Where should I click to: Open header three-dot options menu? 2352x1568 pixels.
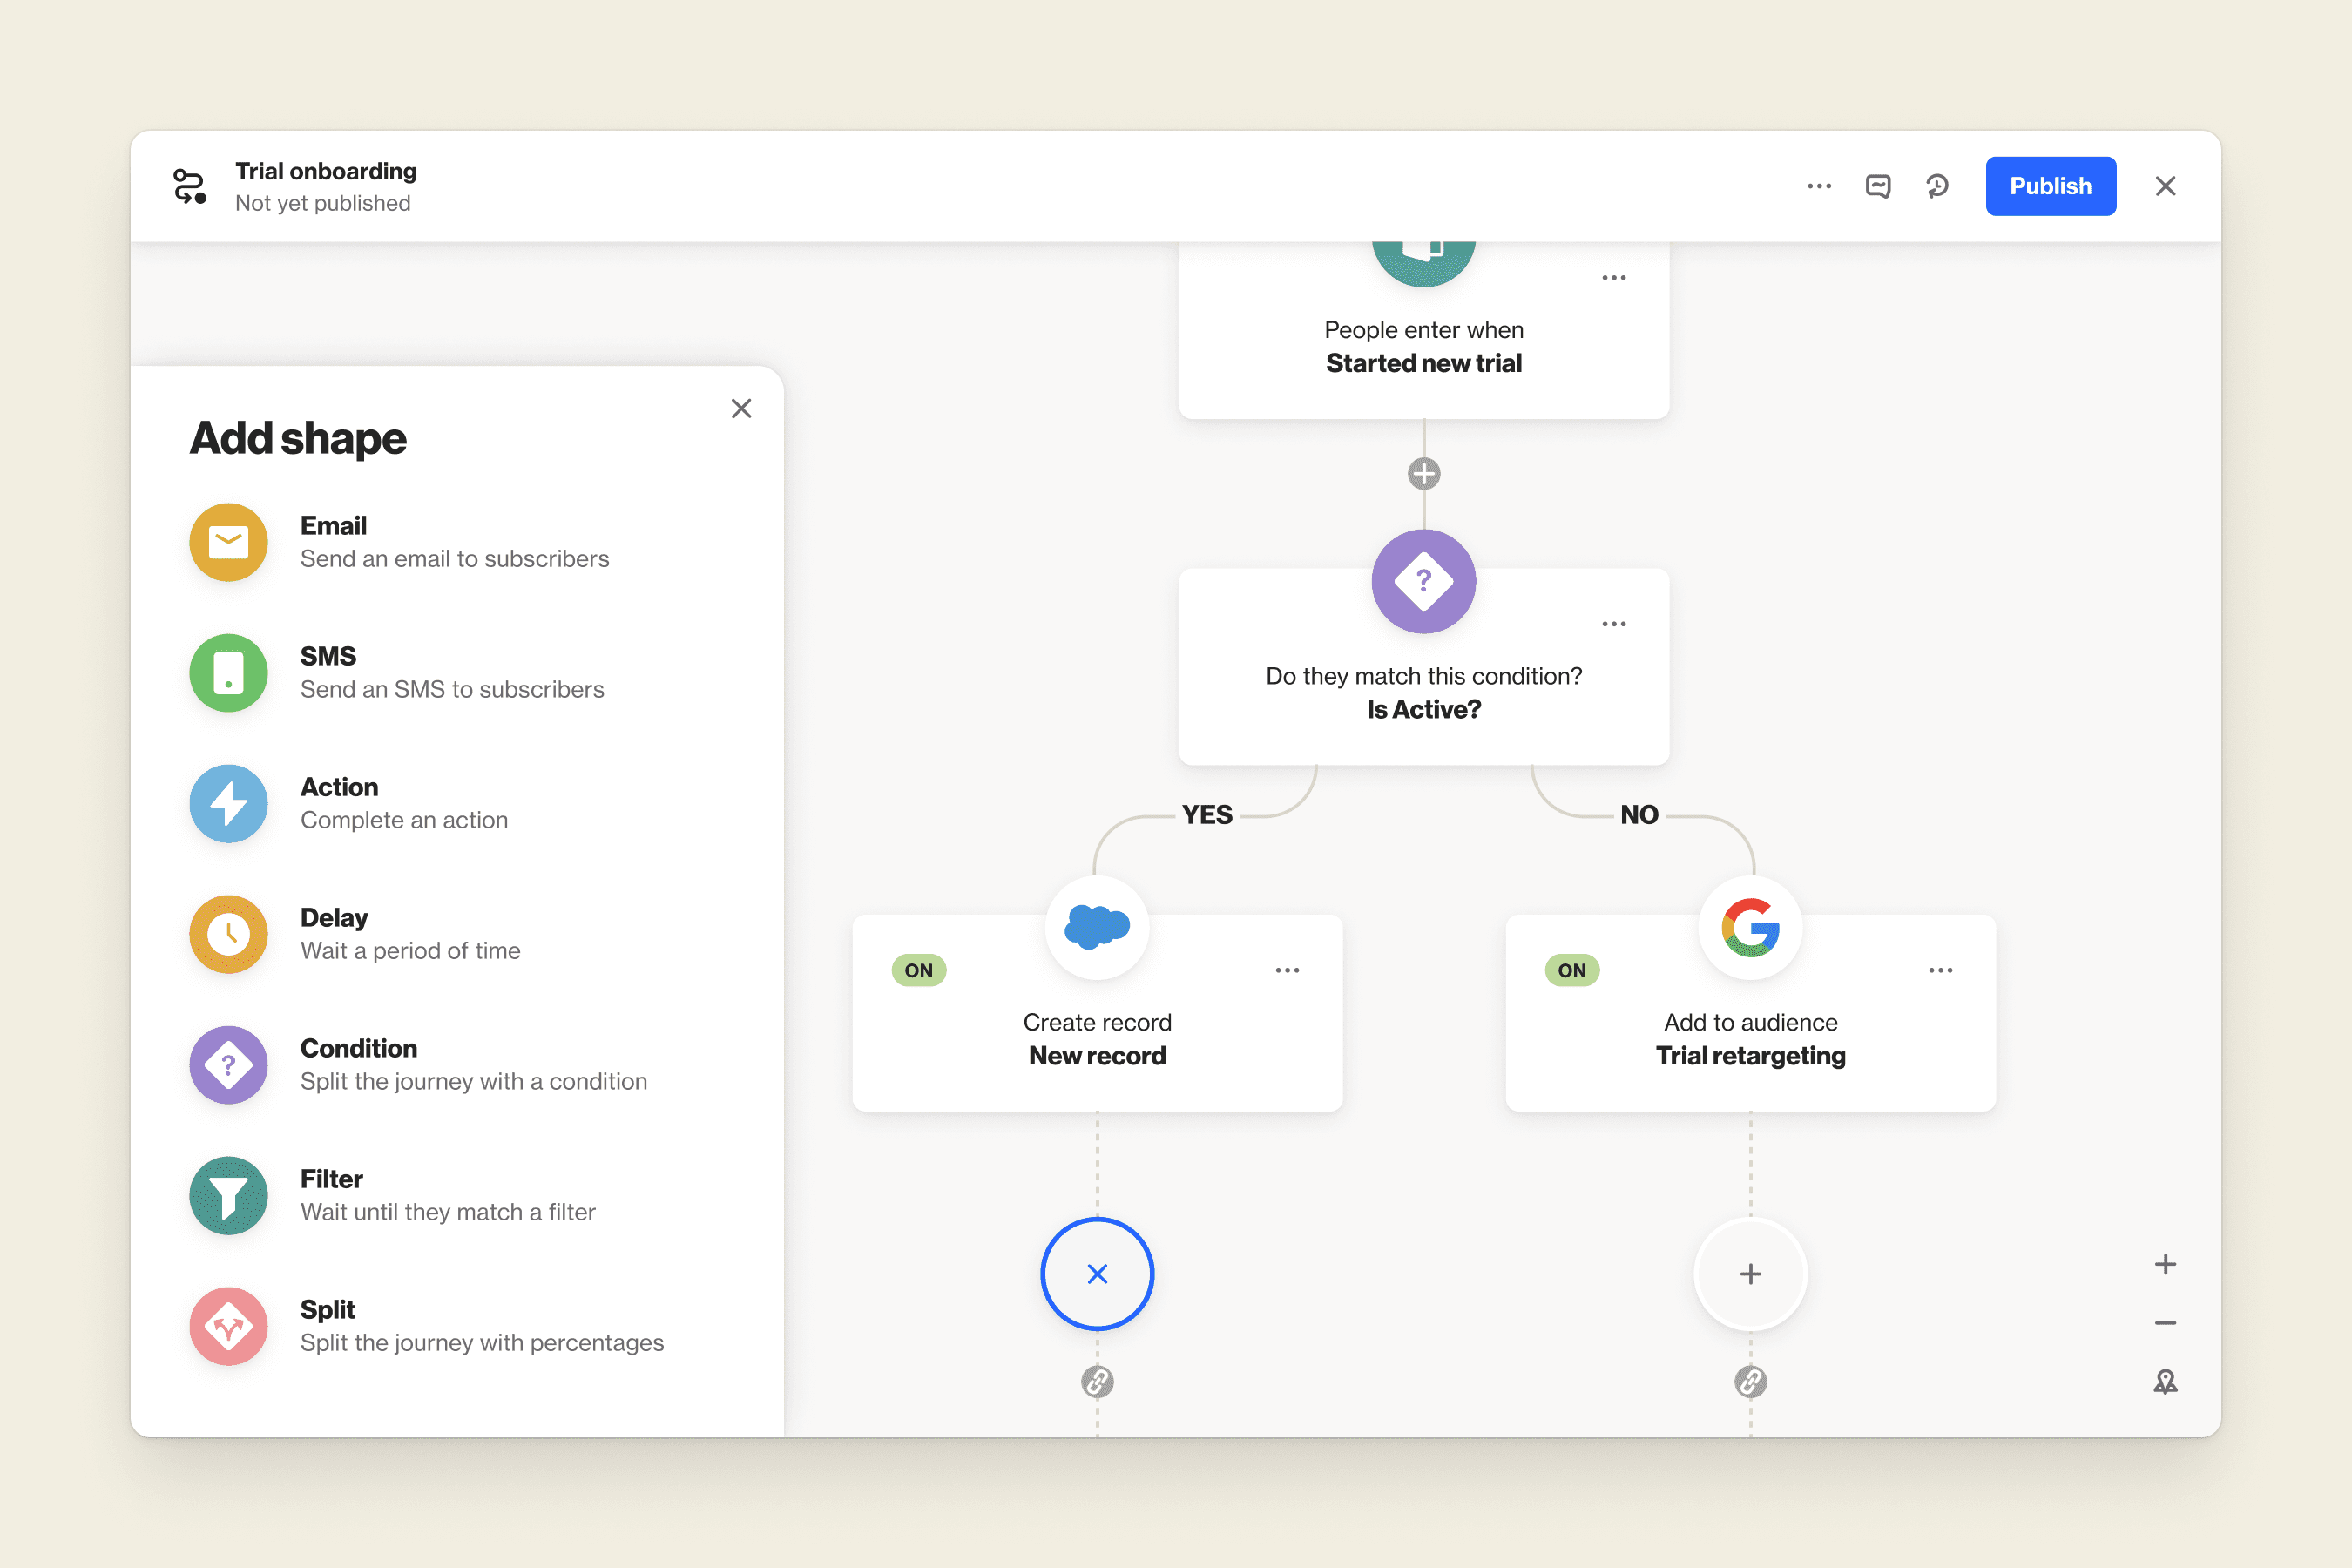(1819, 186)
